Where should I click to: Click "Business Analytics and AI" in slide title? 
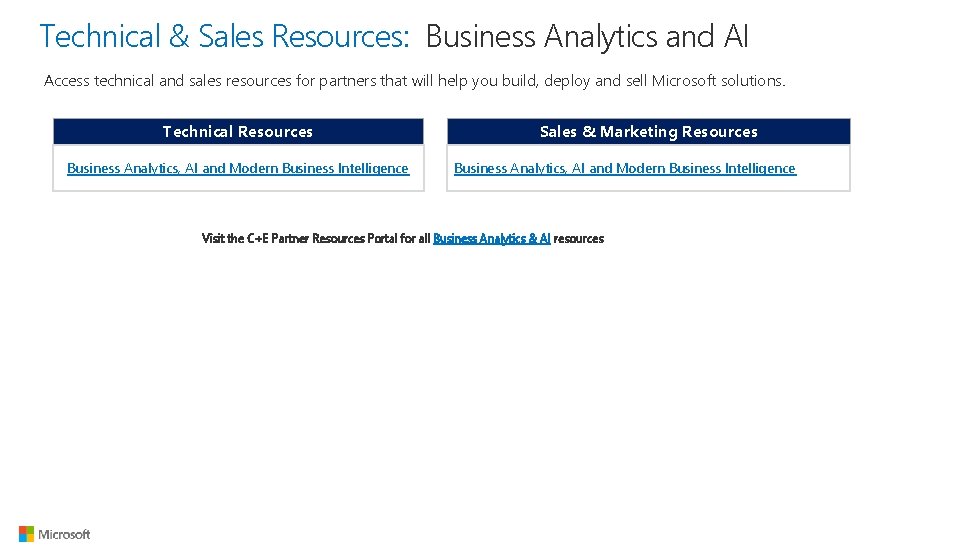587,37
